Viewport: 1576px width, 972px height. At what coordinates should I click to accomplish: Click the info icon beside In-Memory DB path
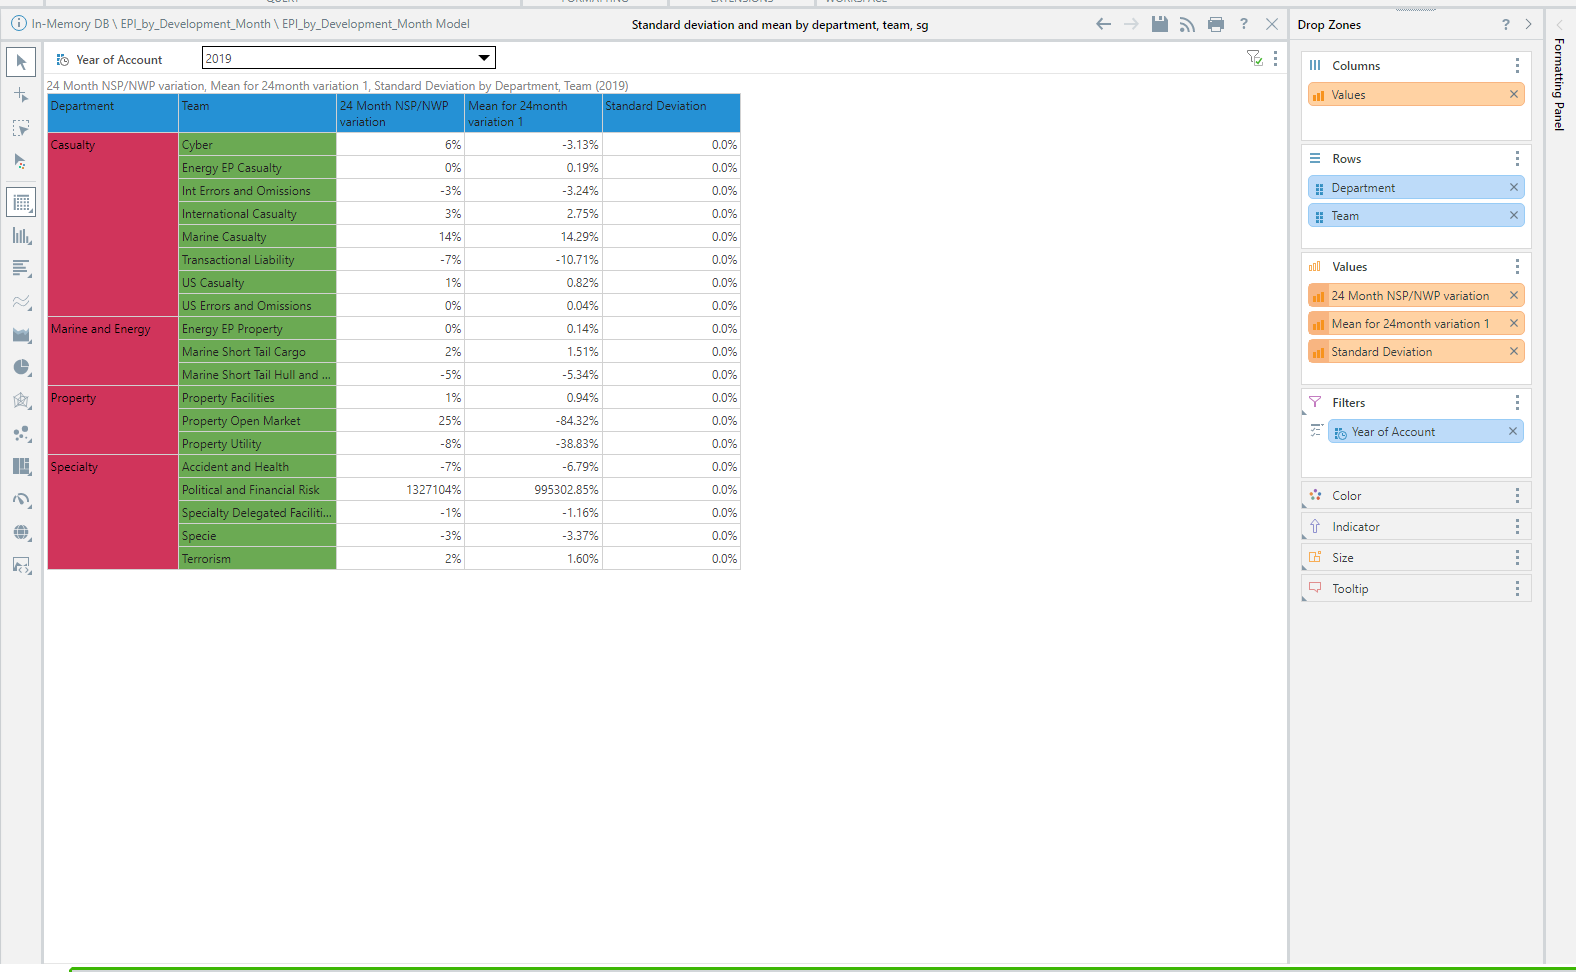18,24
